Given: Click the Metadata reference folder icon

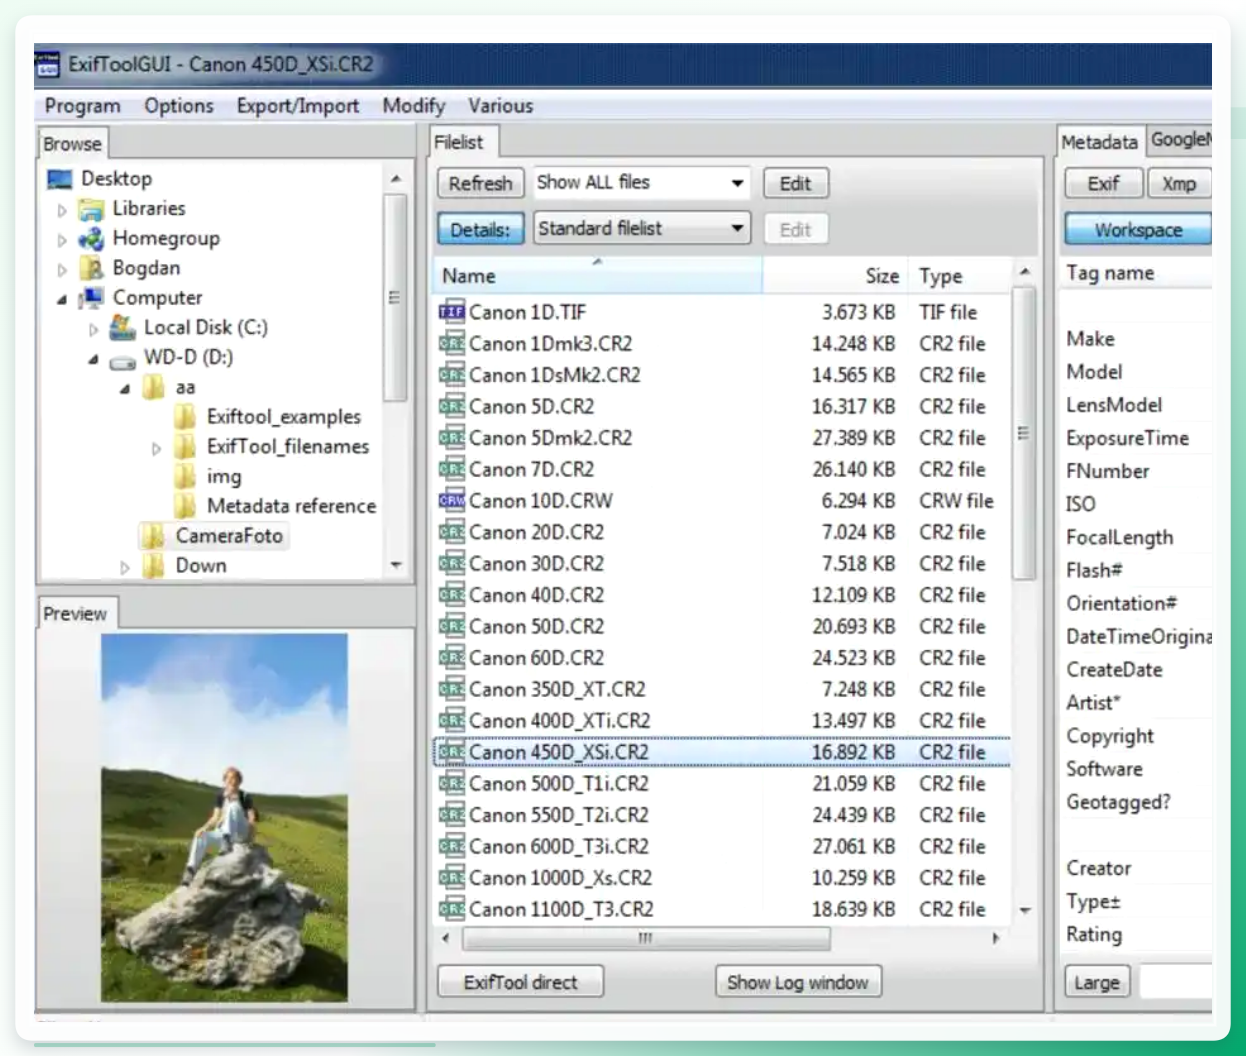Looking at the screenshot, I should click(185, 506).
